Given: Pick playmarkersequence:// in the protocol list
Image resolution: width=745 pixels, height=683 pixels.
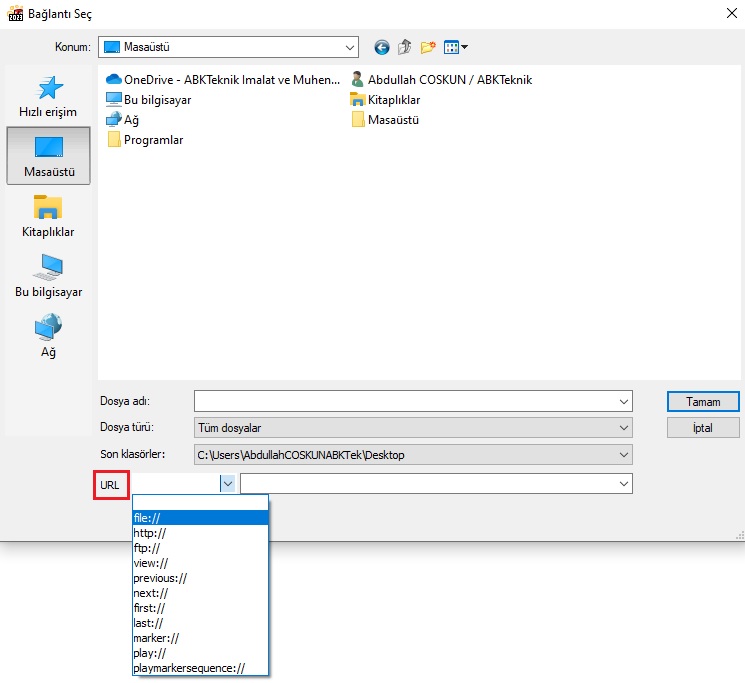Looking at the screenshot, I should [x=188, y=668].
